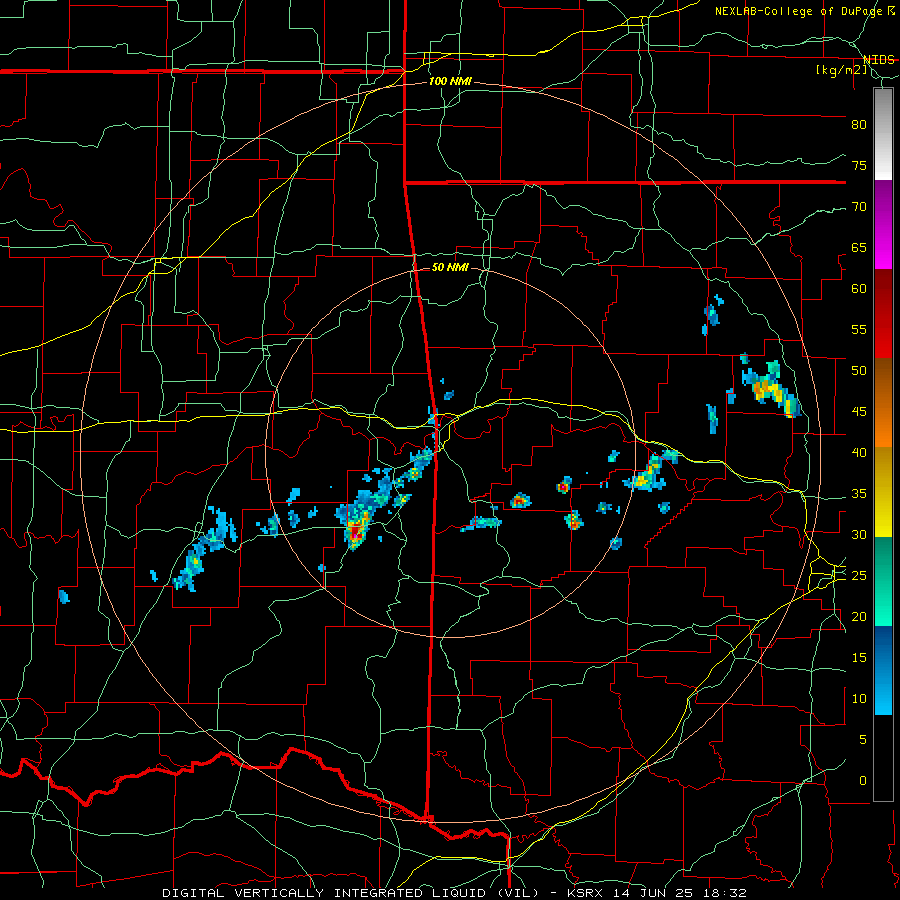This screenshot has width=900, height=900.
Task: Click the legend value 30
Action: pos(859,535)
